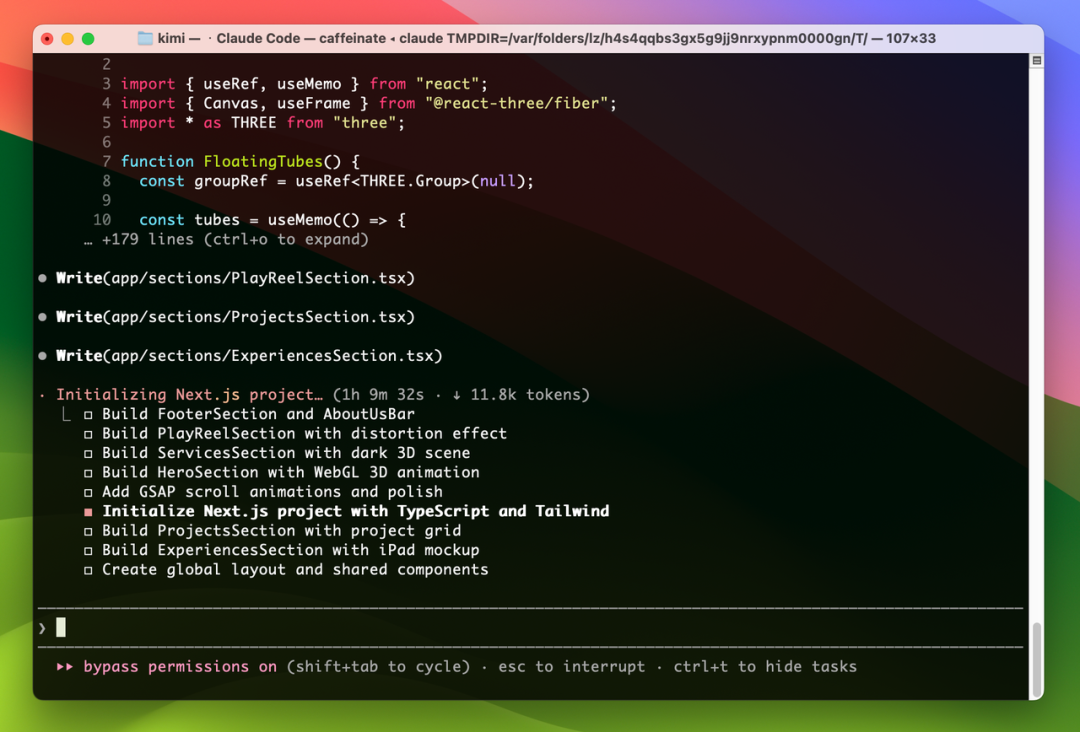Click the terminal vertical scrollbar thumb
The width and height of the screenshot is (1080, 732).
pyautogui.click(x=1036, y=660)
